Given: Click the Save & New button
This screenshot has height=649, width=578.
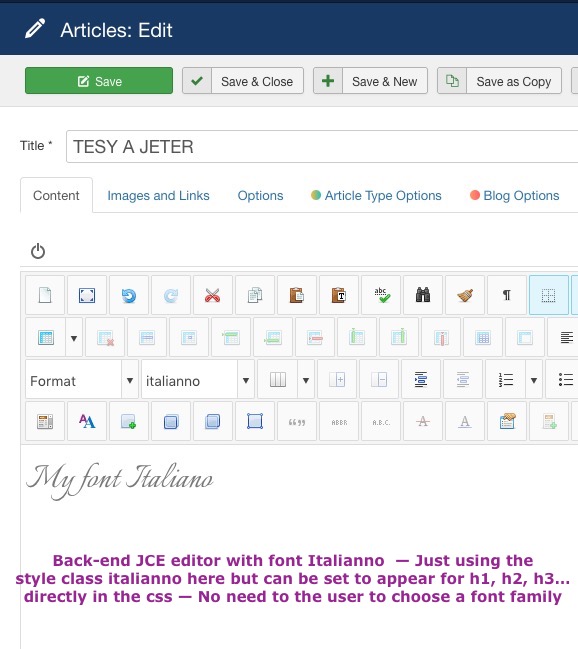Looking at the screenshot, I should 371,81.
